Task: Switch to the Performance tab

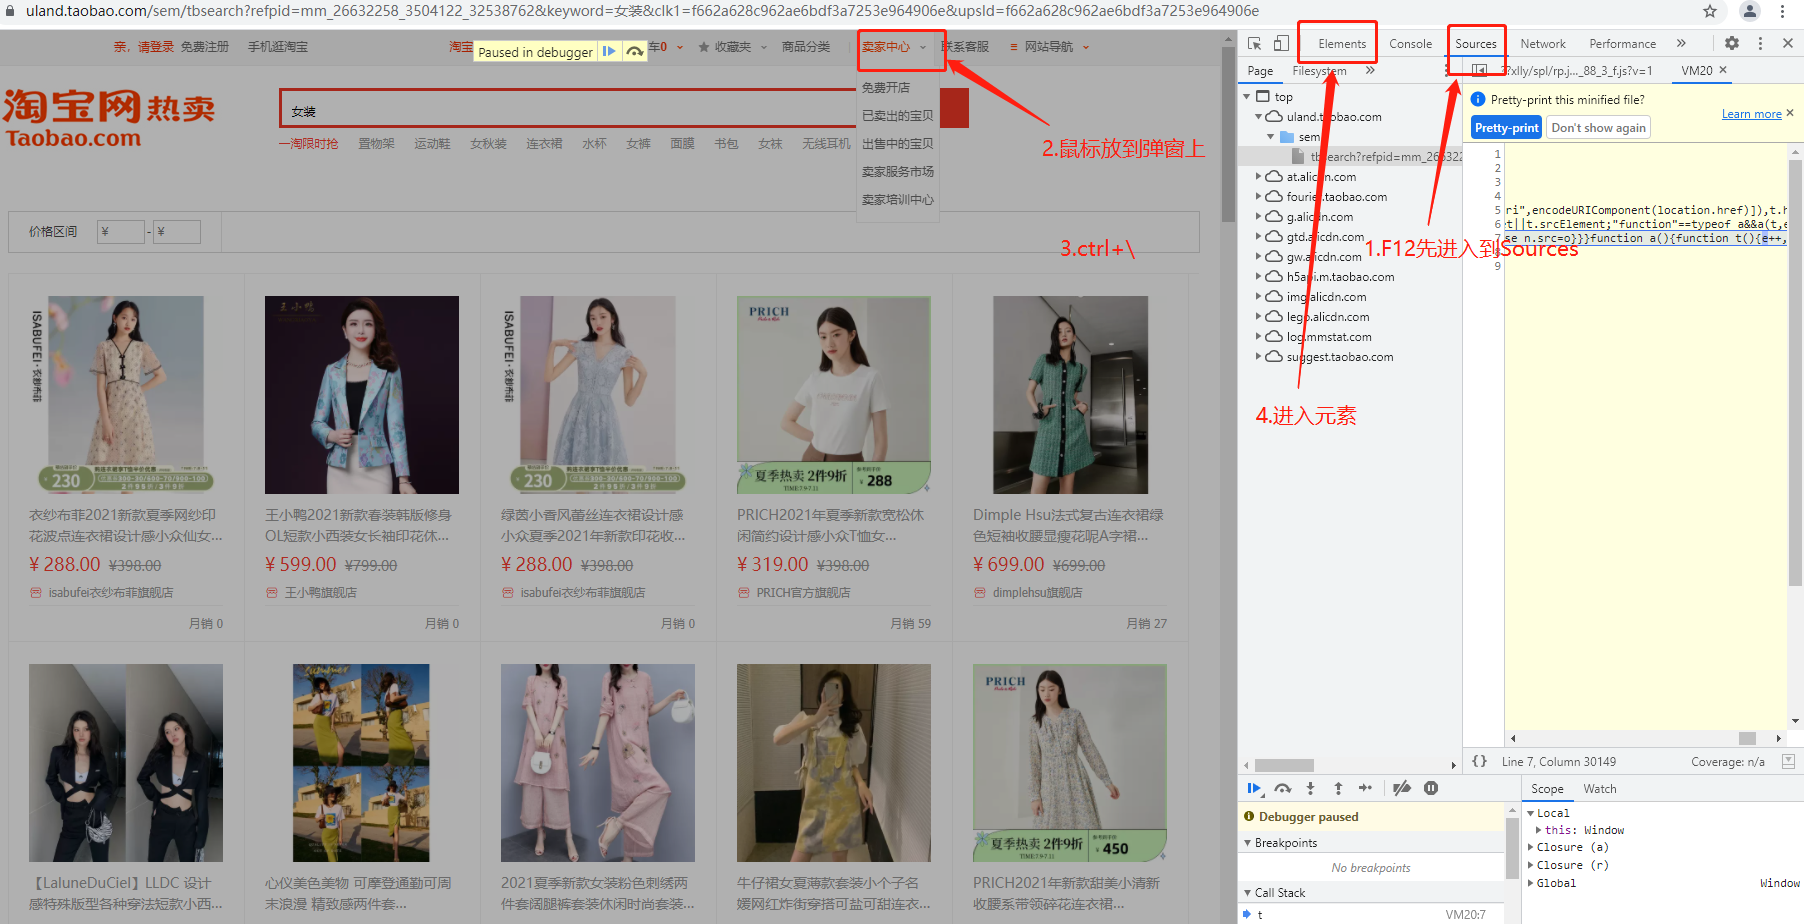Action: pos(1622,43)
